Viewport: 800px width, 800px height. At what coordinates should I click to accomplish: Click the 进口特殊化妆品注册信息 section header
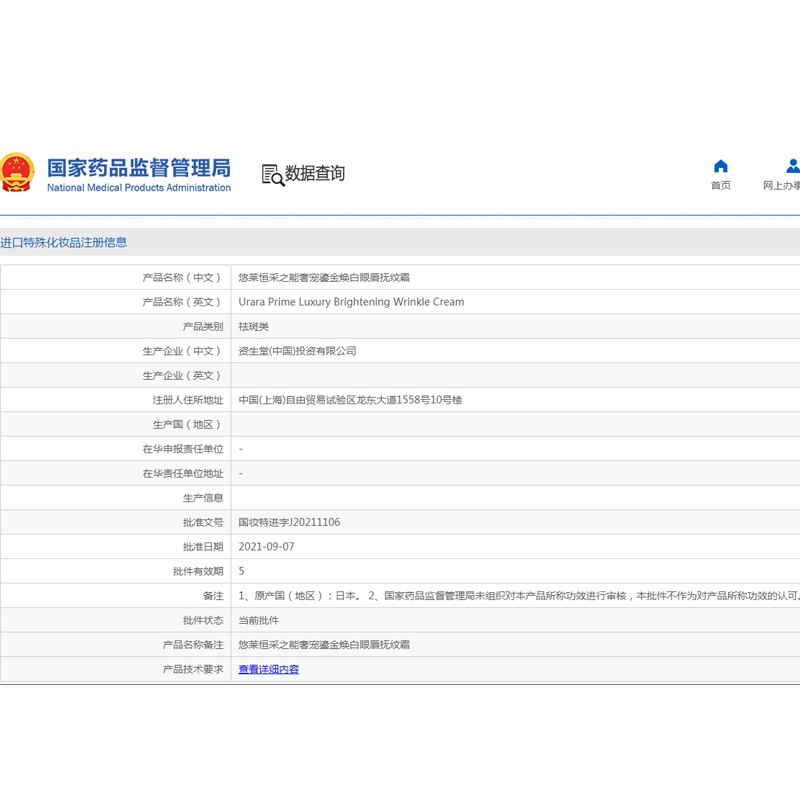[x=63, y=242]
